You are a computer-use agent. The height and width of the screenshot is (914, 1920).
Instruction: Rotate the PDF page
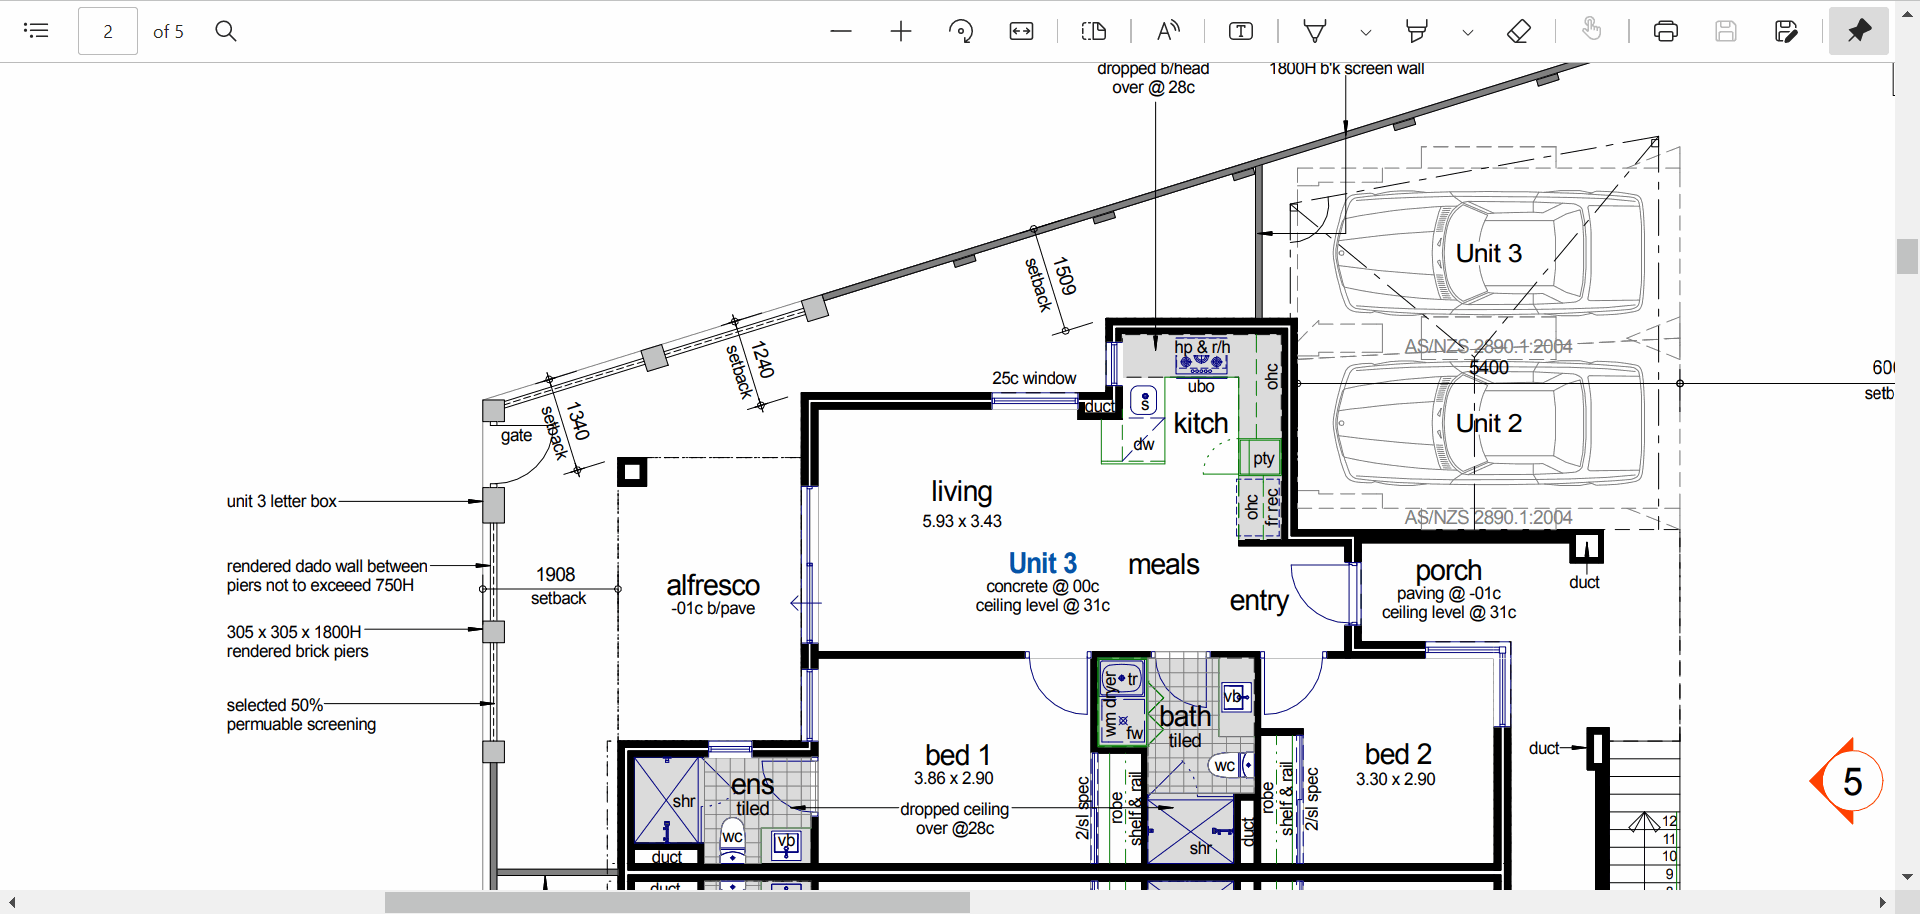click(x=960, y=31)
